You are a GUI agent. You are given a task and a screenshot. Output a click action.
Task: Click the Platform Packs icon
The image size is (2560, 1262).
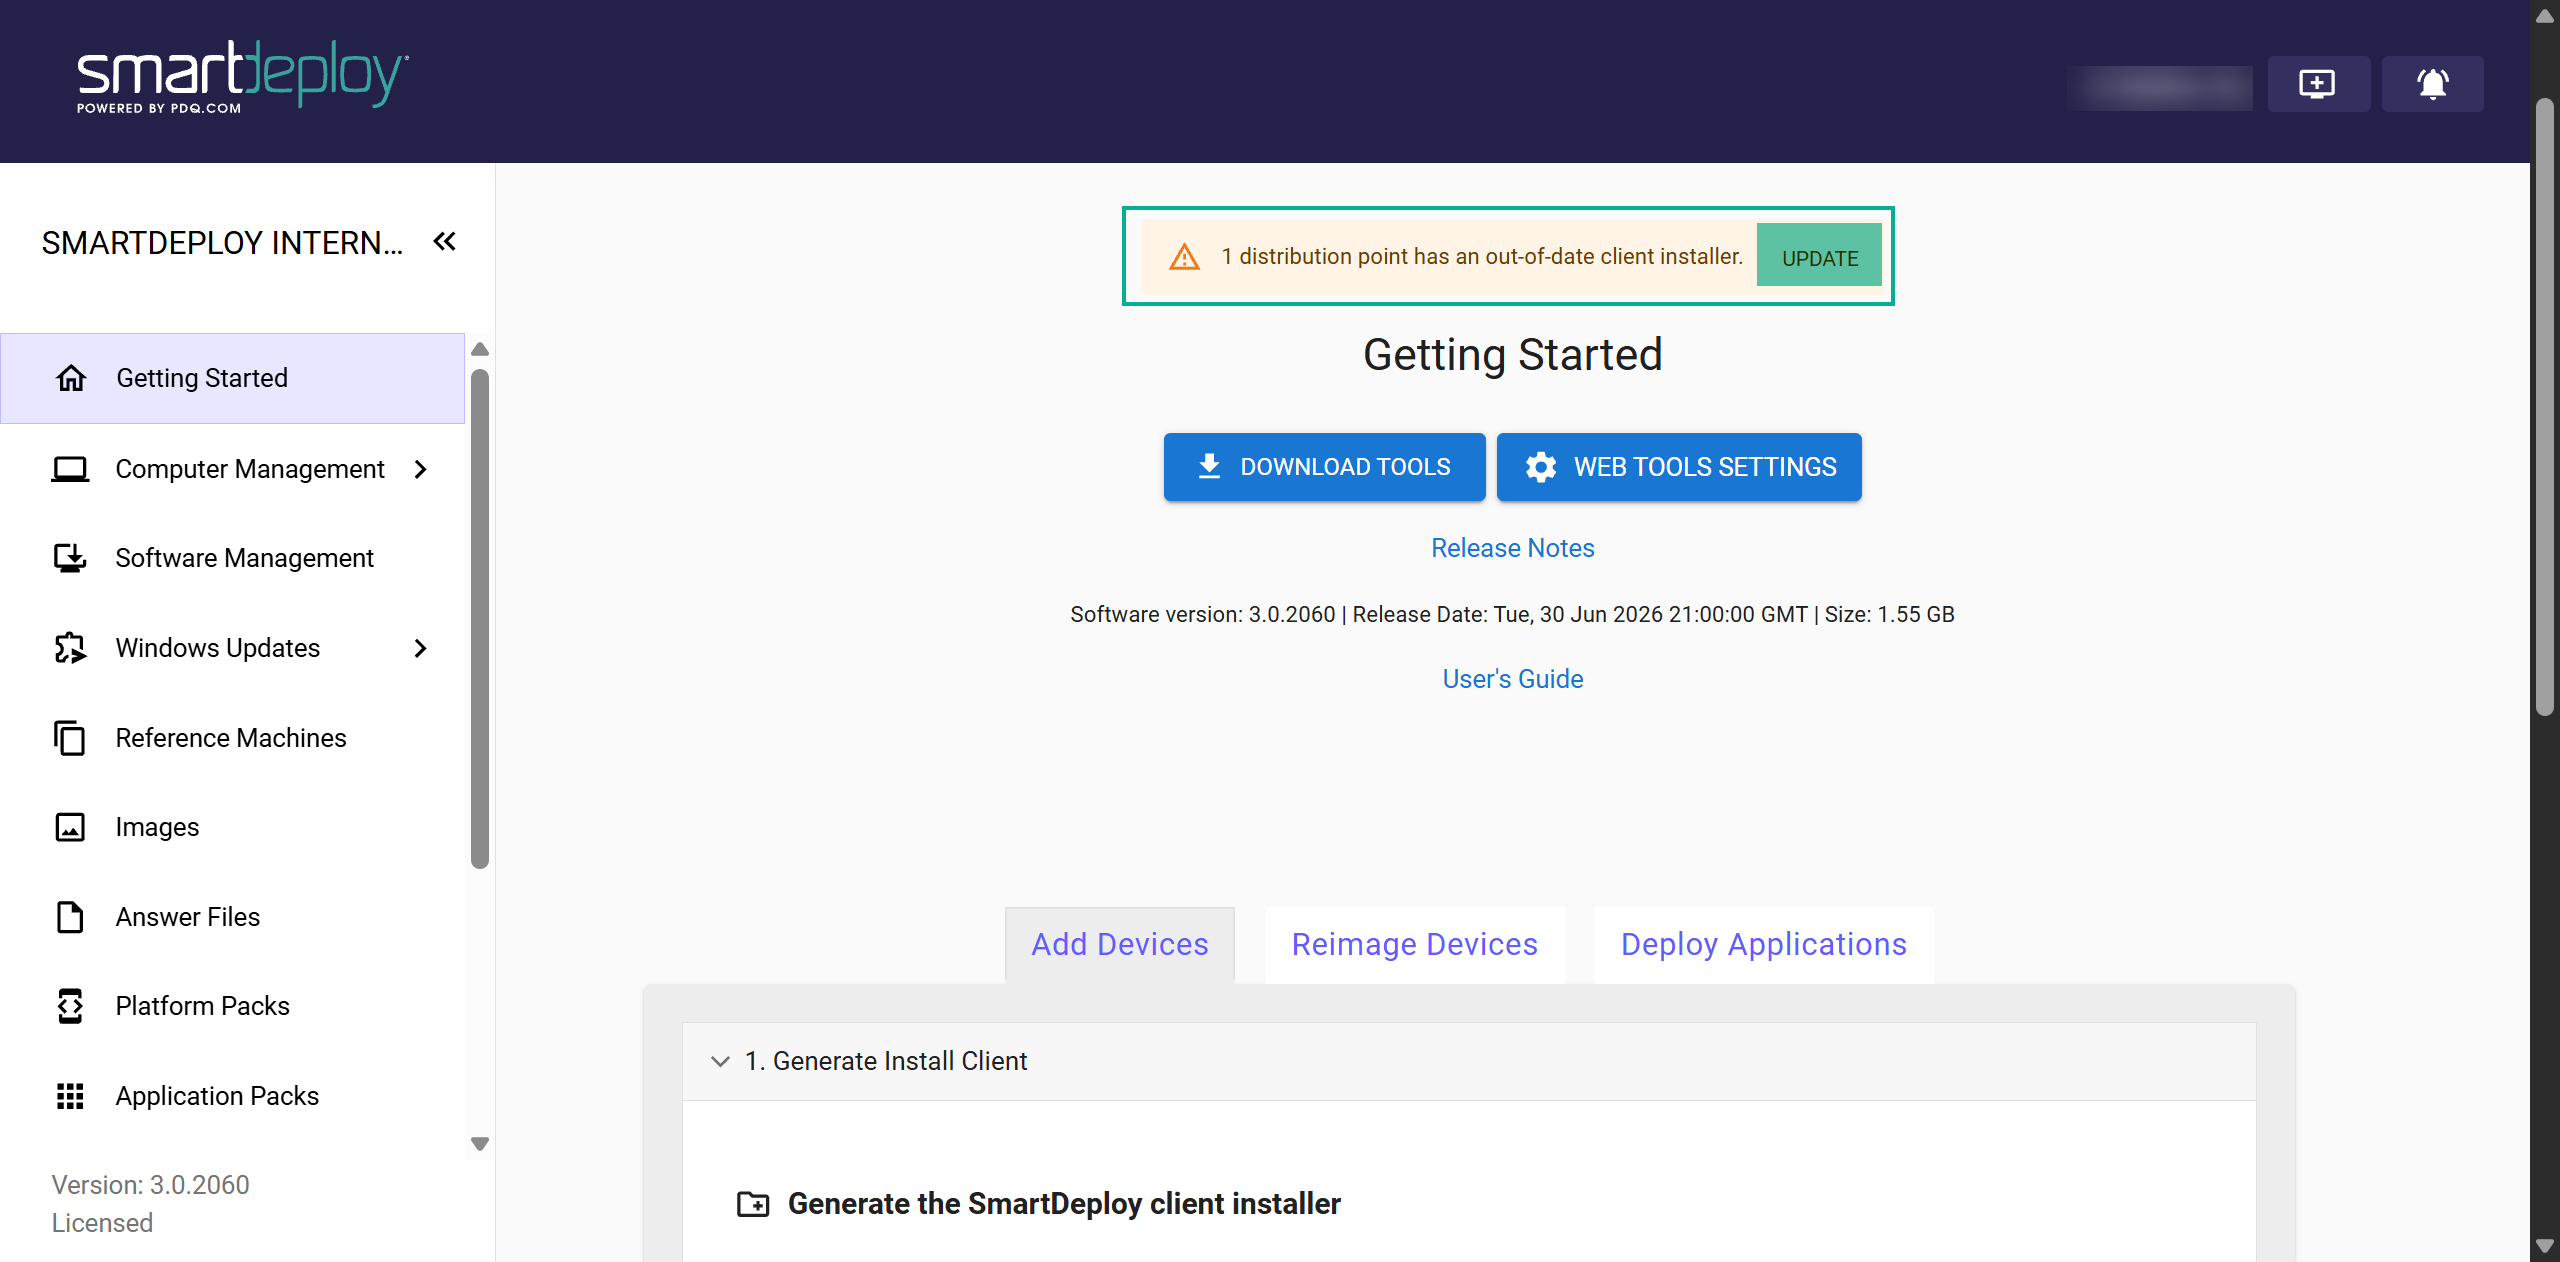(70, 1006)
